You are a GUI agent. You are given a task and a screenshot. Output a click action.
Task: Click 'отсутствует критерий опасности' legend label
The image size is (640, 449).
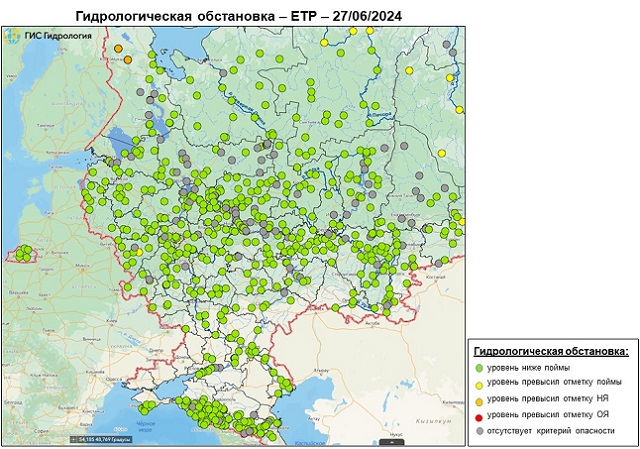(551, 429)
